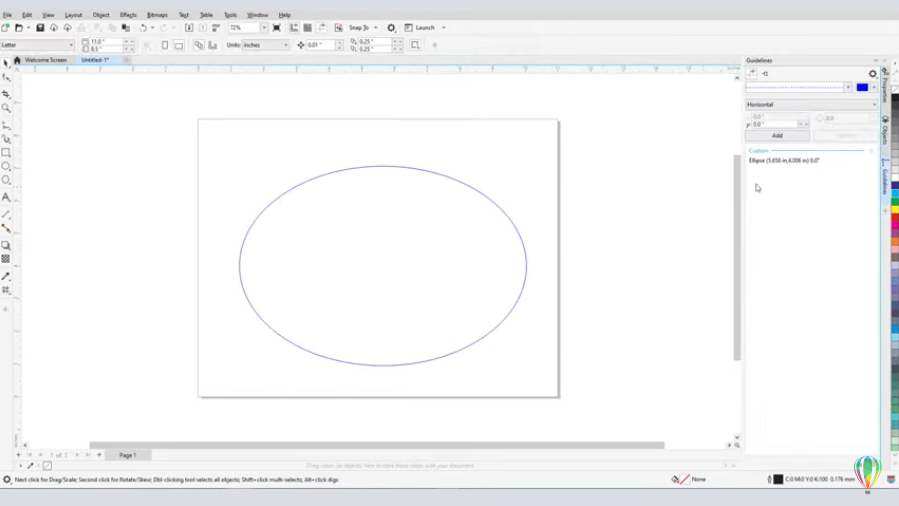Select the Connector tool
The height and width of the screenshot is (506, 899).
(x=6, y=228)
